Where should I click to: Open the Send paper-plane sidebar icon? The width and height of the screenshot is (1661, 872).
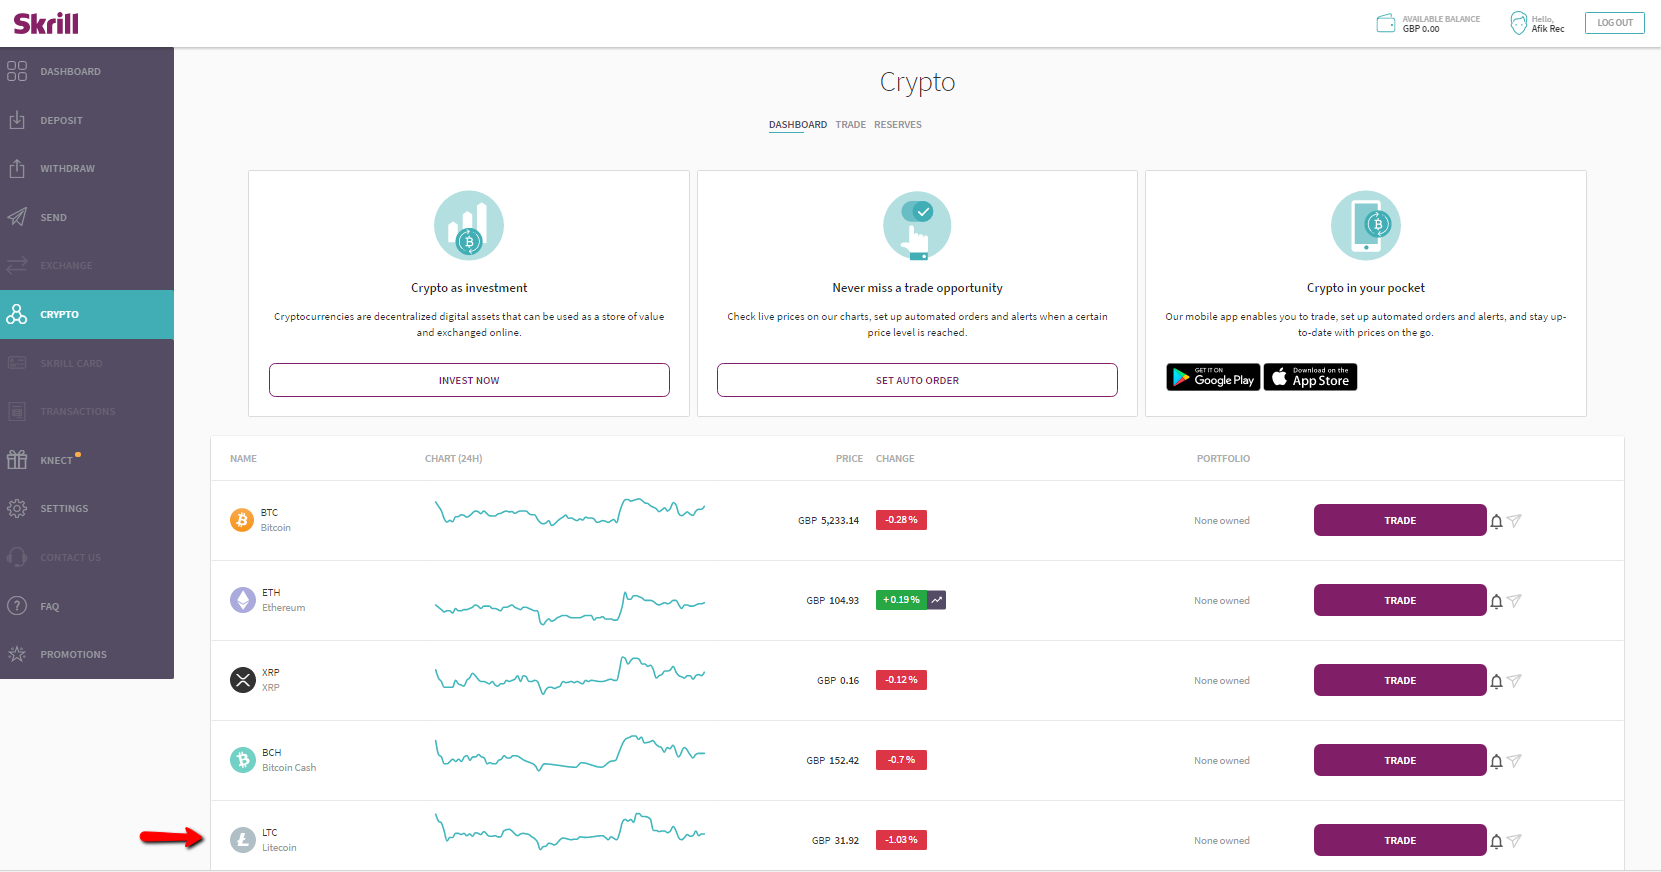coord(17,217)
